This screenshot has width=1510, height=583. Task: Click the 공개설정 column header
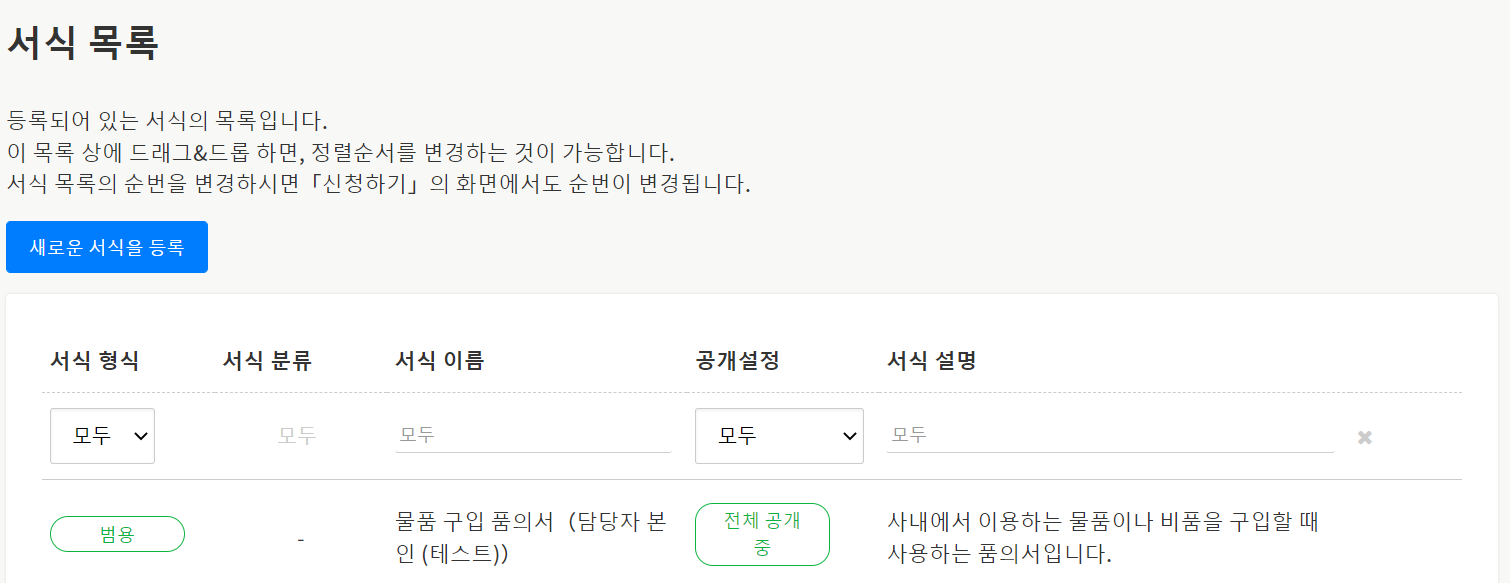click(737, 361)
